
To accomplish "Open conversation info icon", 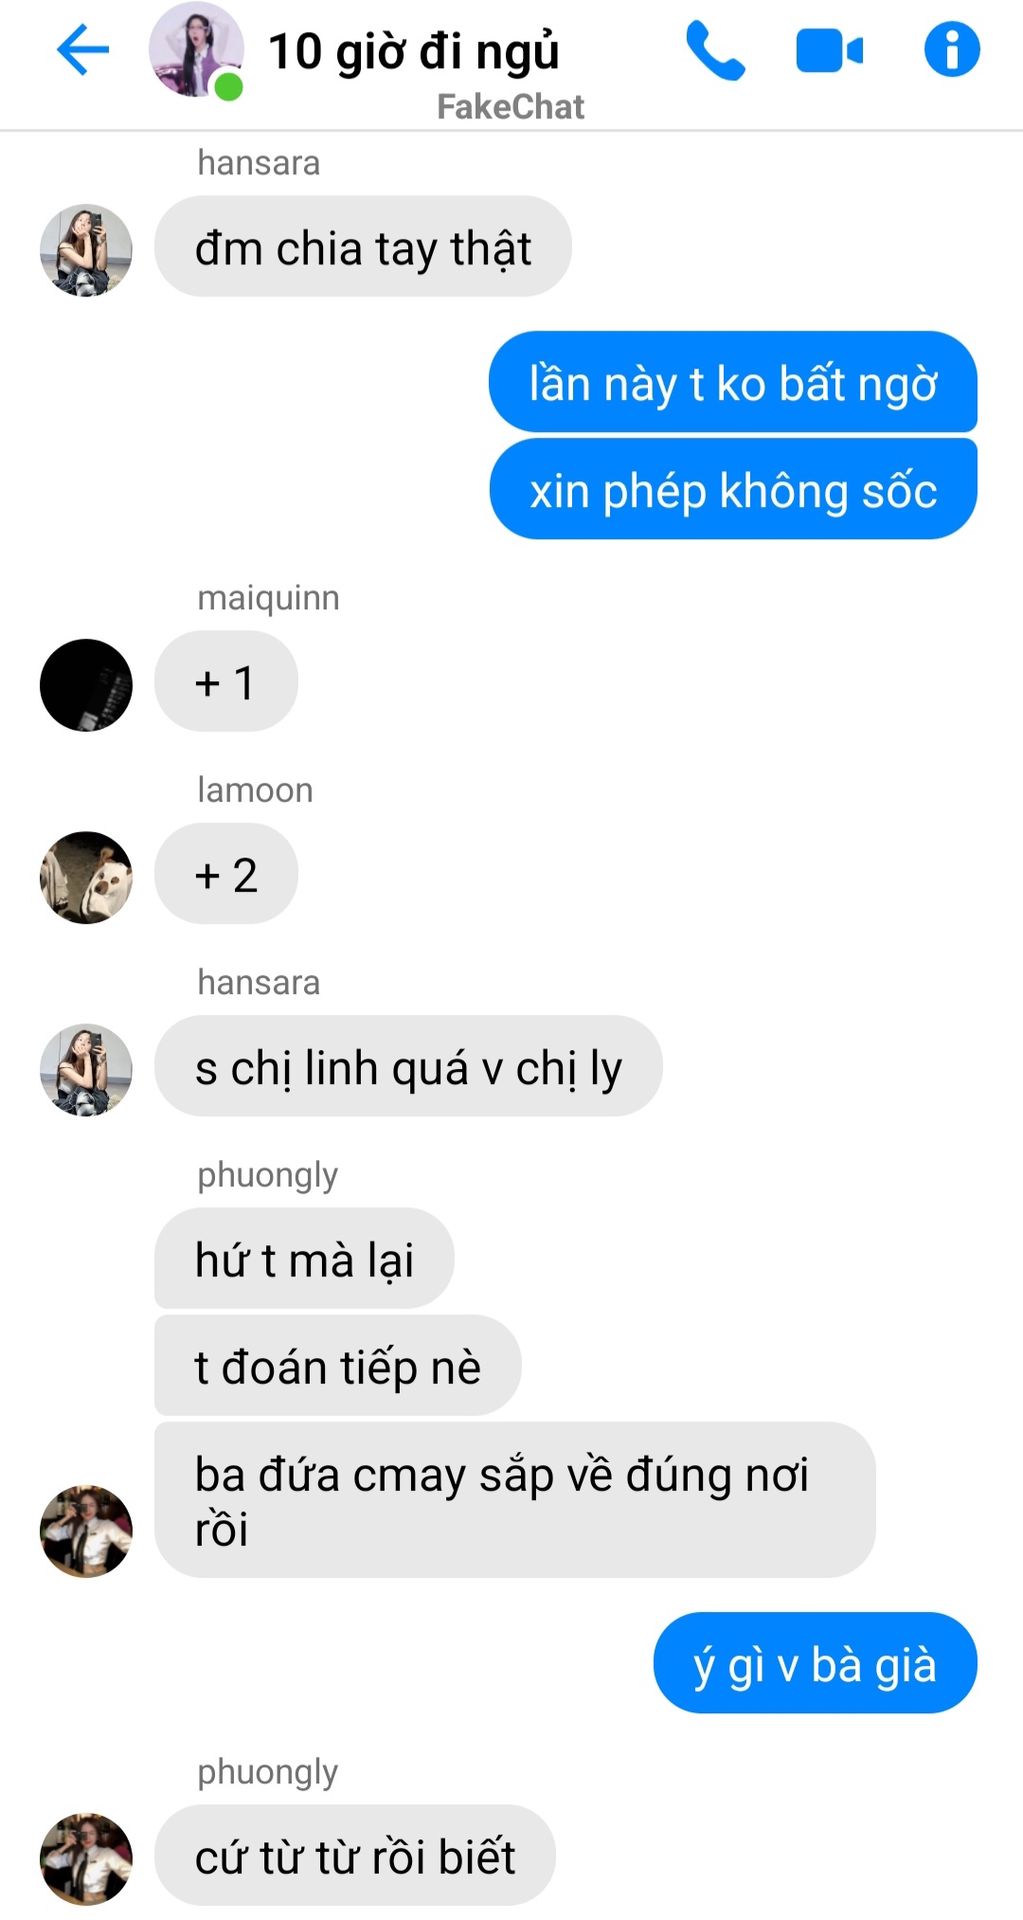I will pyautogui.click(x=951, y=50).
